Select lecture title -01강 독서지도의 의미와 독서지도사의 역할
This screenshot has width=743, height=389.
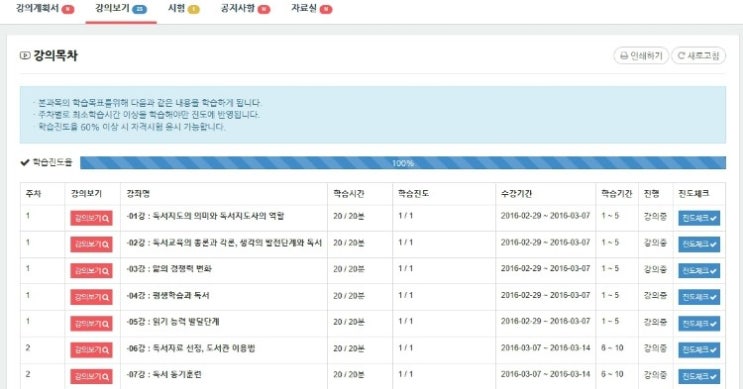coord(205,216)
